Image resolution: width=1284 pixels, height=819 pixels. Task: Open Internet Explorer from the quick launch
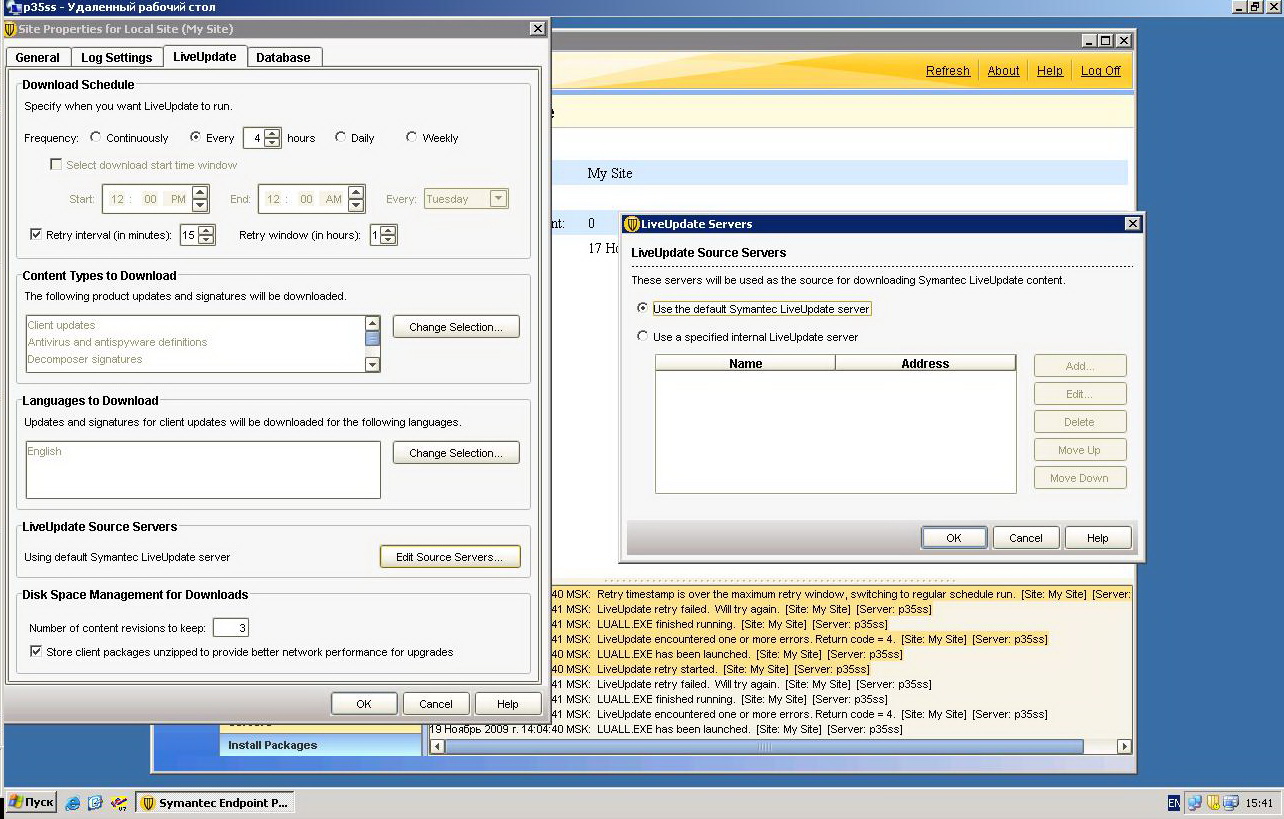(x=73, y=803)
